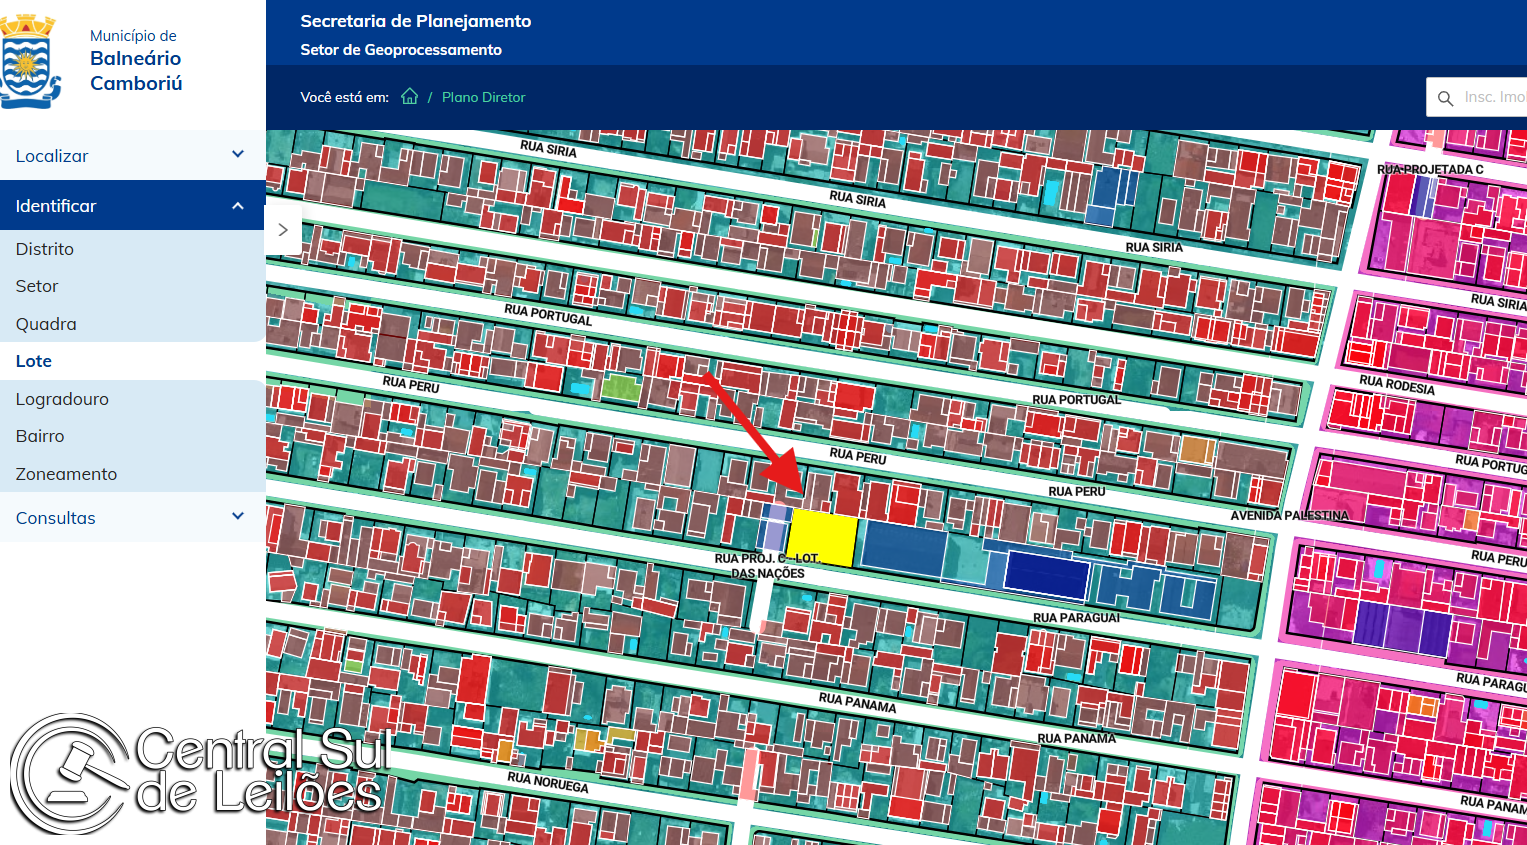Click the search magnifier icon
Viewport: 1527px width, 845px height.
click(x=1445, y=98)
